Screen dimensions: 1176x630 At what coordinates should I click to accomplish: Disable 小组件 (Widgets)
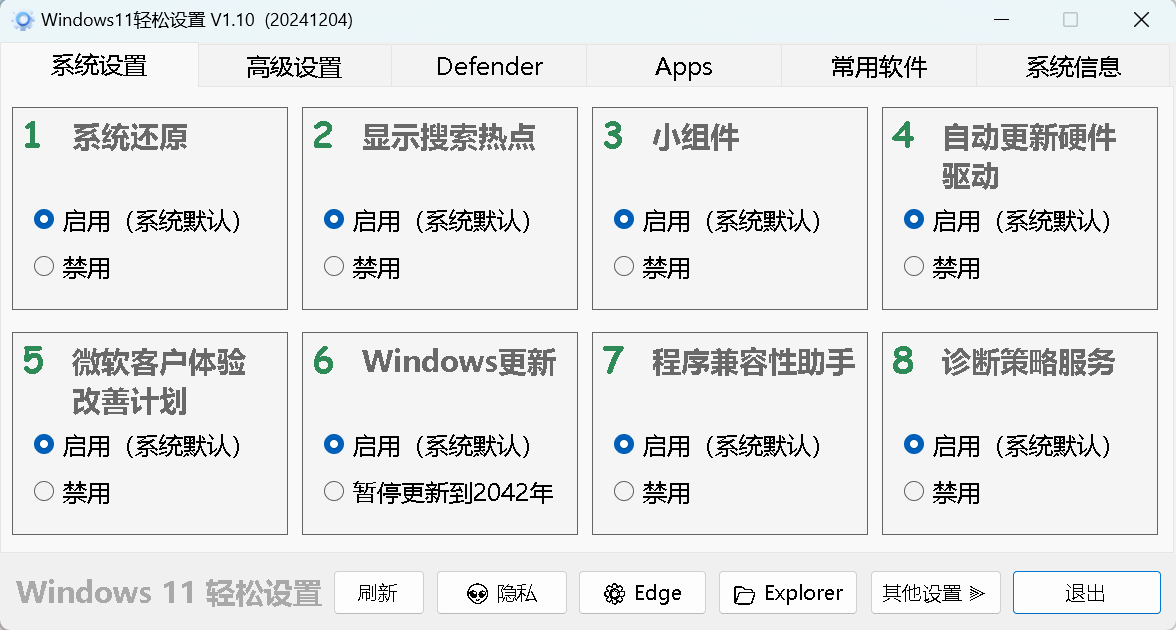click(623, 266)
